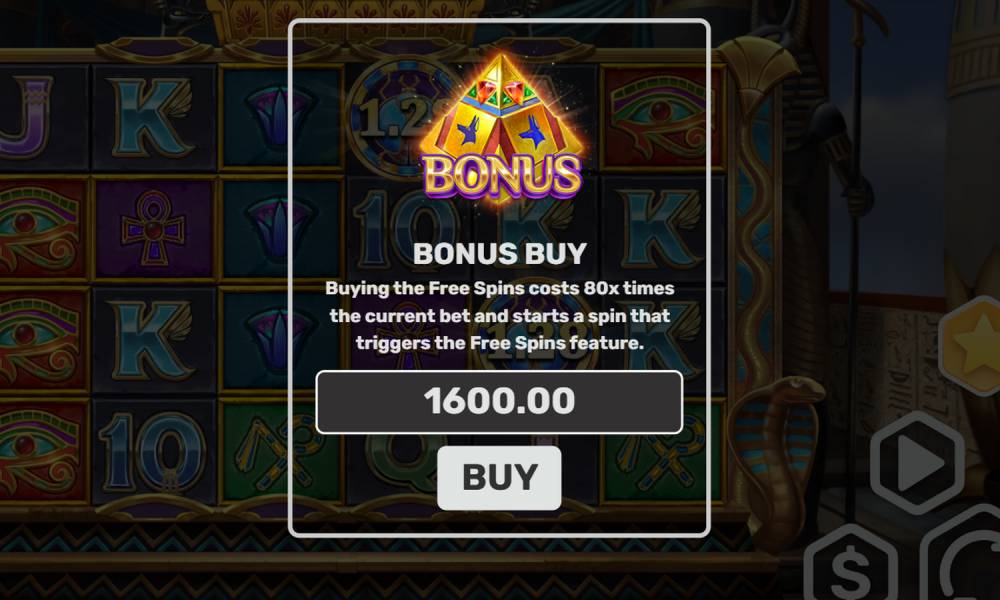
Task: Click the top-left K card symbol
Action: pos(152,117)
